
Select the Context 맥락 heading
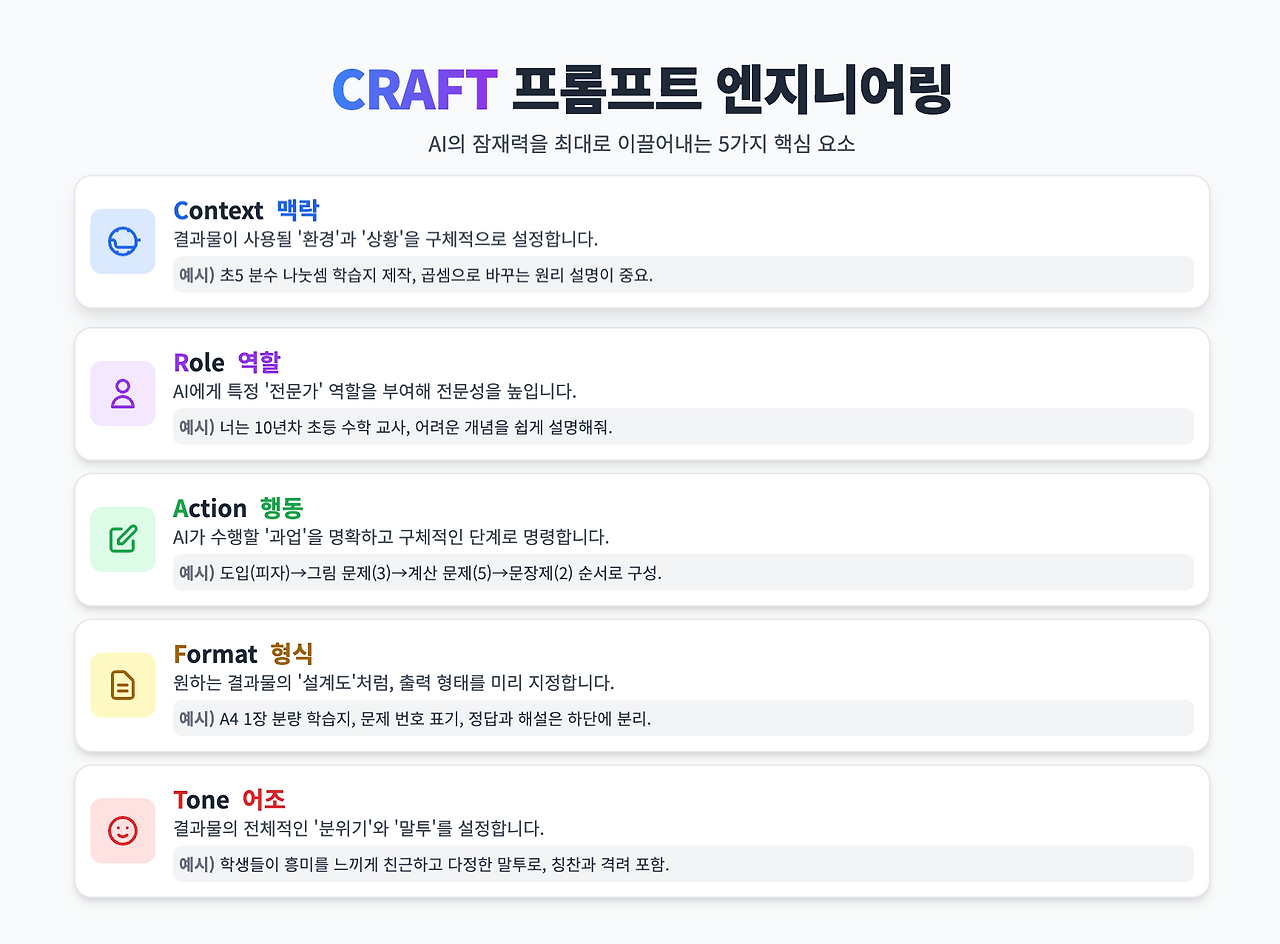(246, 210)
